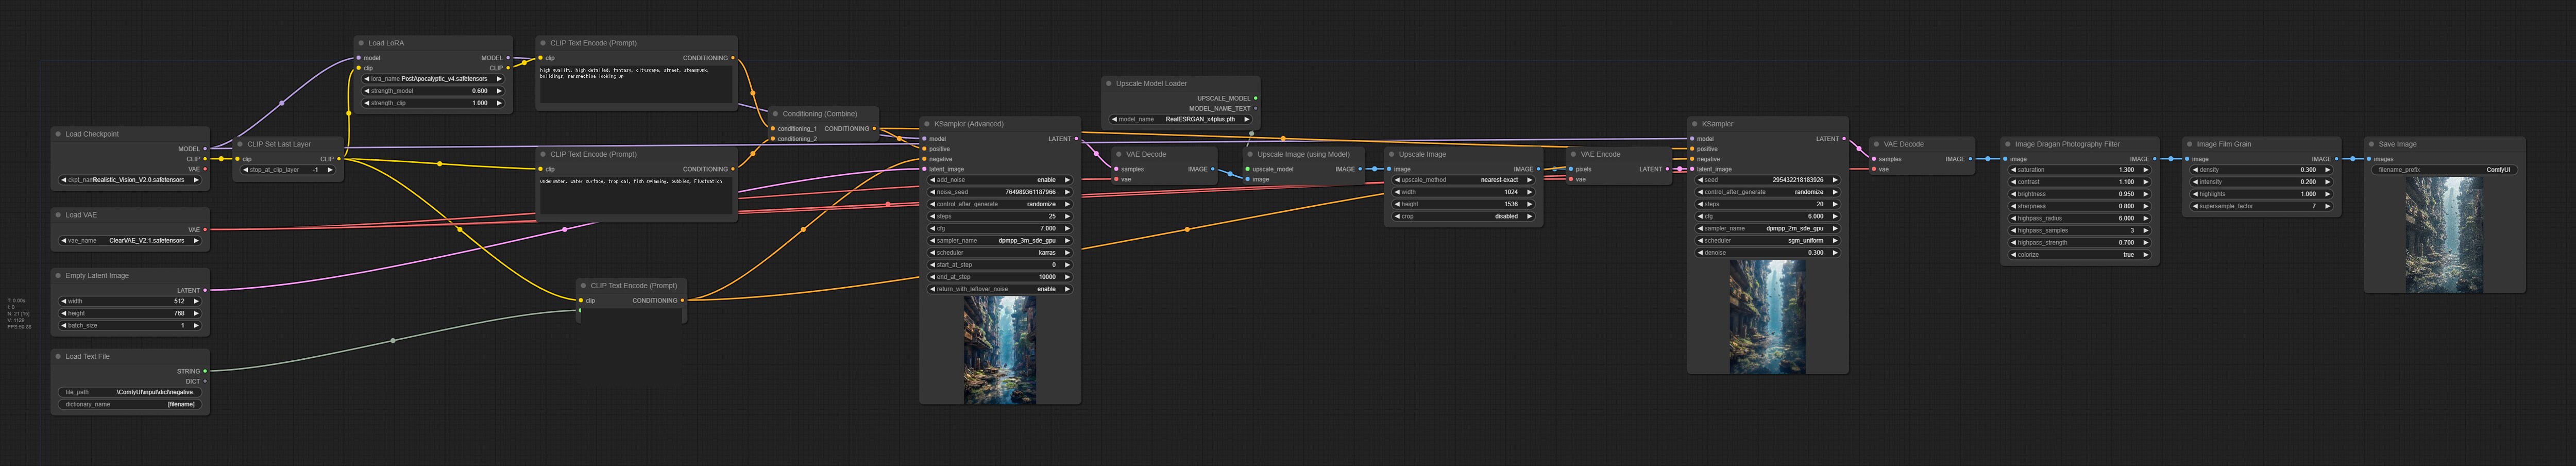2576x466 pixels.
Task: Collapse the Load Checkpoint node via its title dot
Action: [x=58, y=134]
